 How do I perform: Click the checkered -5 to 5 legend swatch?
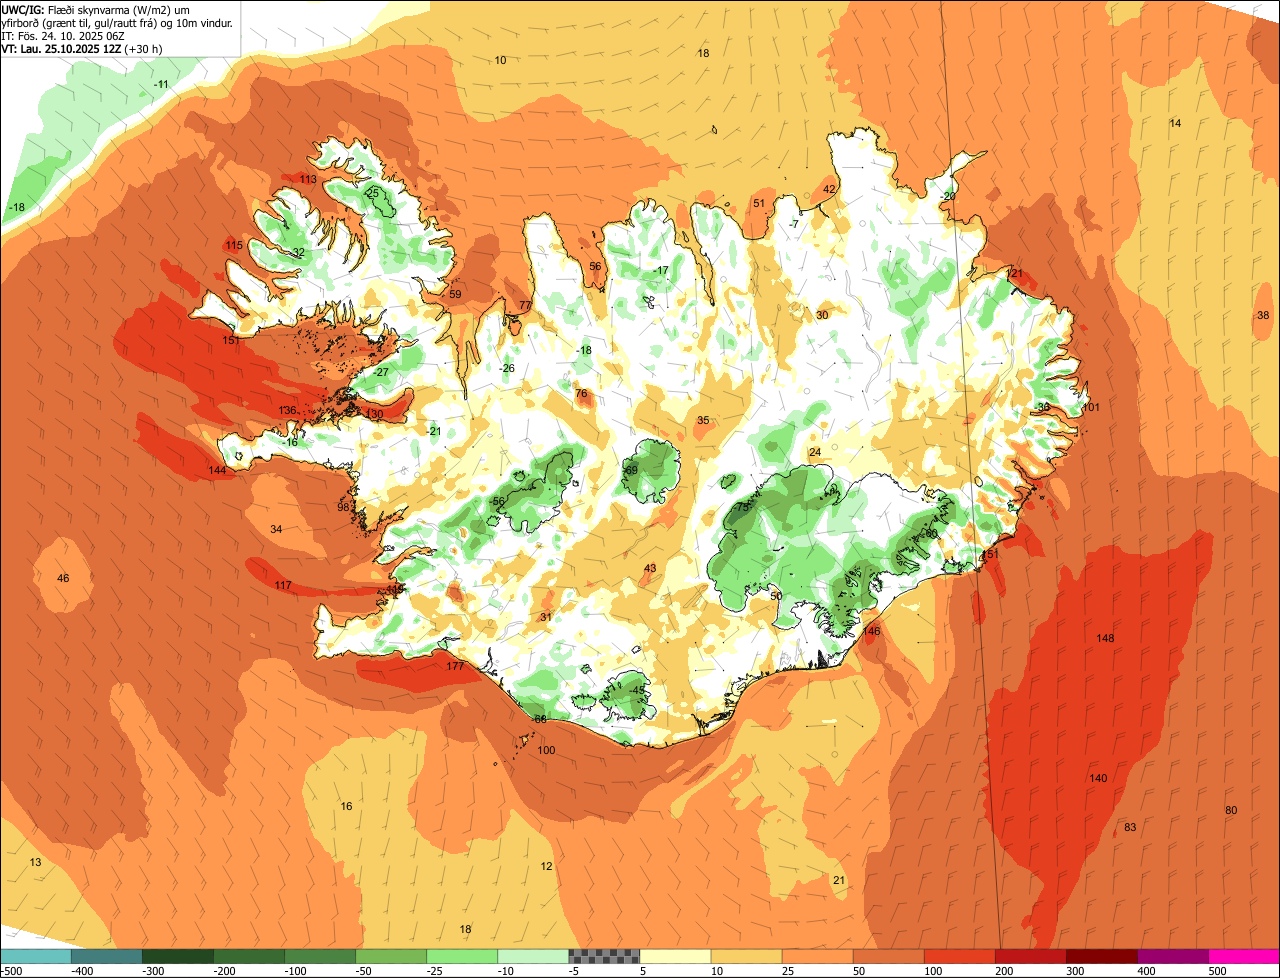click(x=604, y=956)
